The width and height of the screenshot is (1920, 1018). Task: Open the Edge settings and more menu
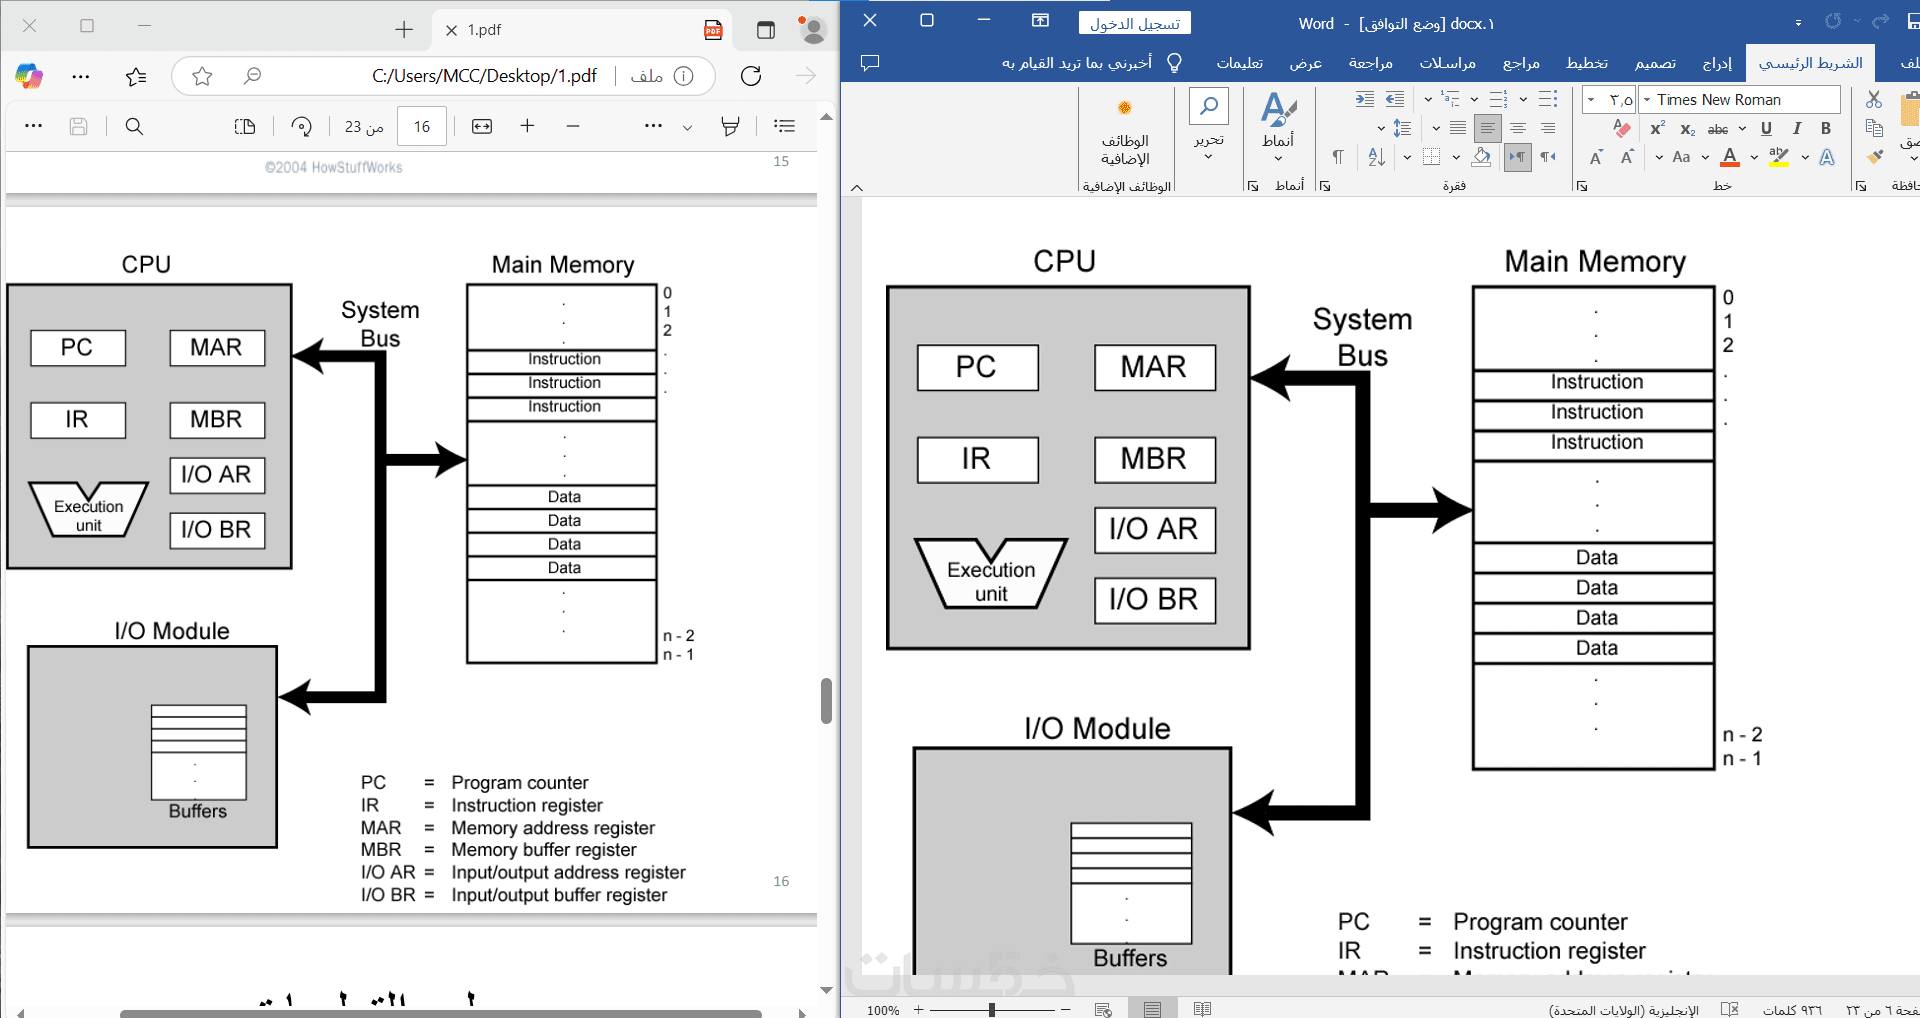(x=81, y=76)
